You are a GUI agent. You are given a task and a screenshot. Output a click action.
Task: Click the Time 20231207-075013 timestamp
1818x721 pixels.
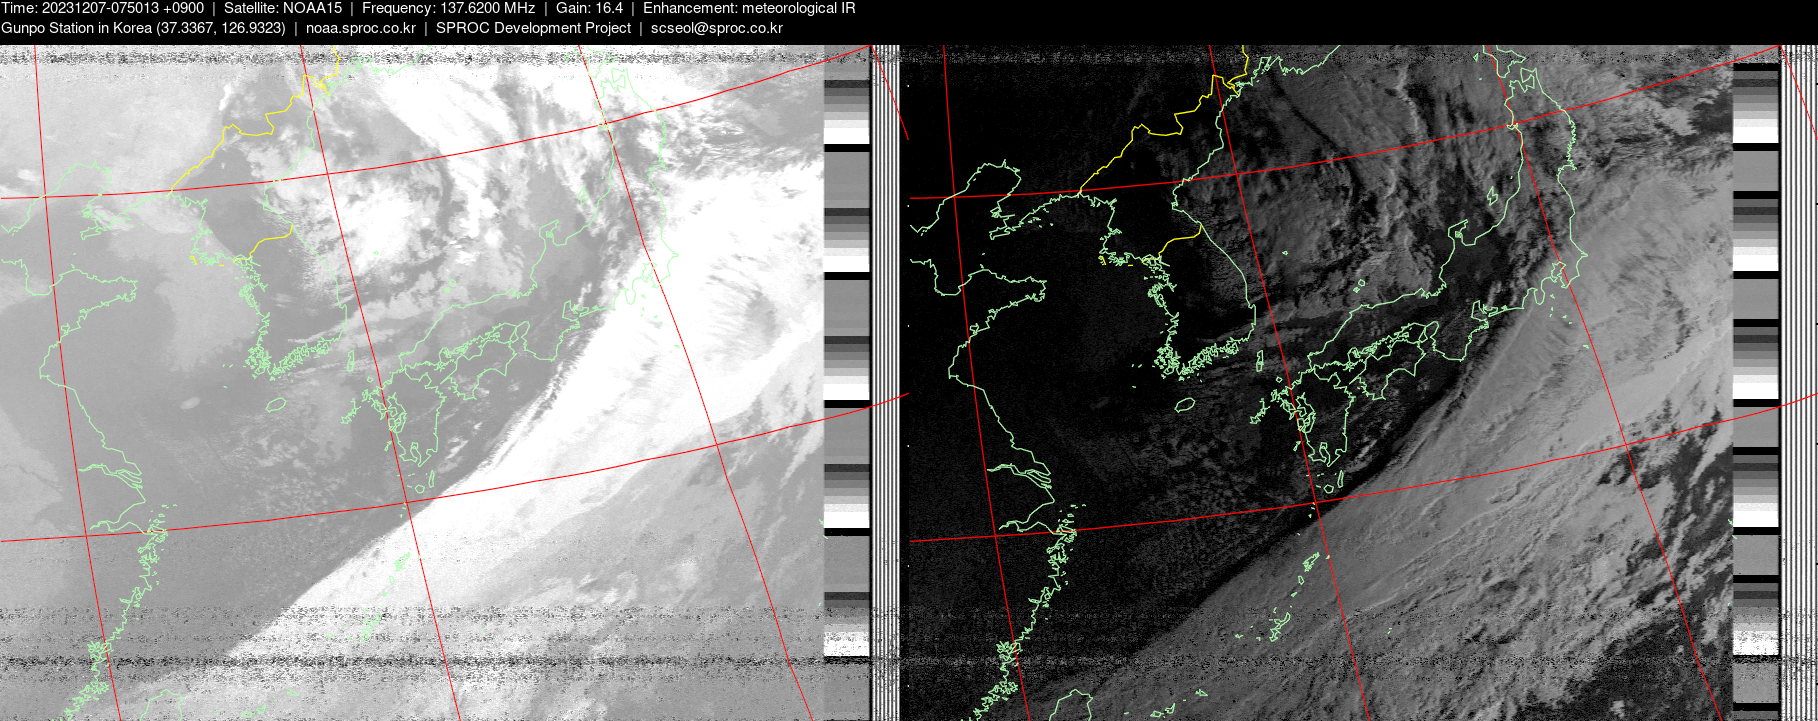point(102,8)
